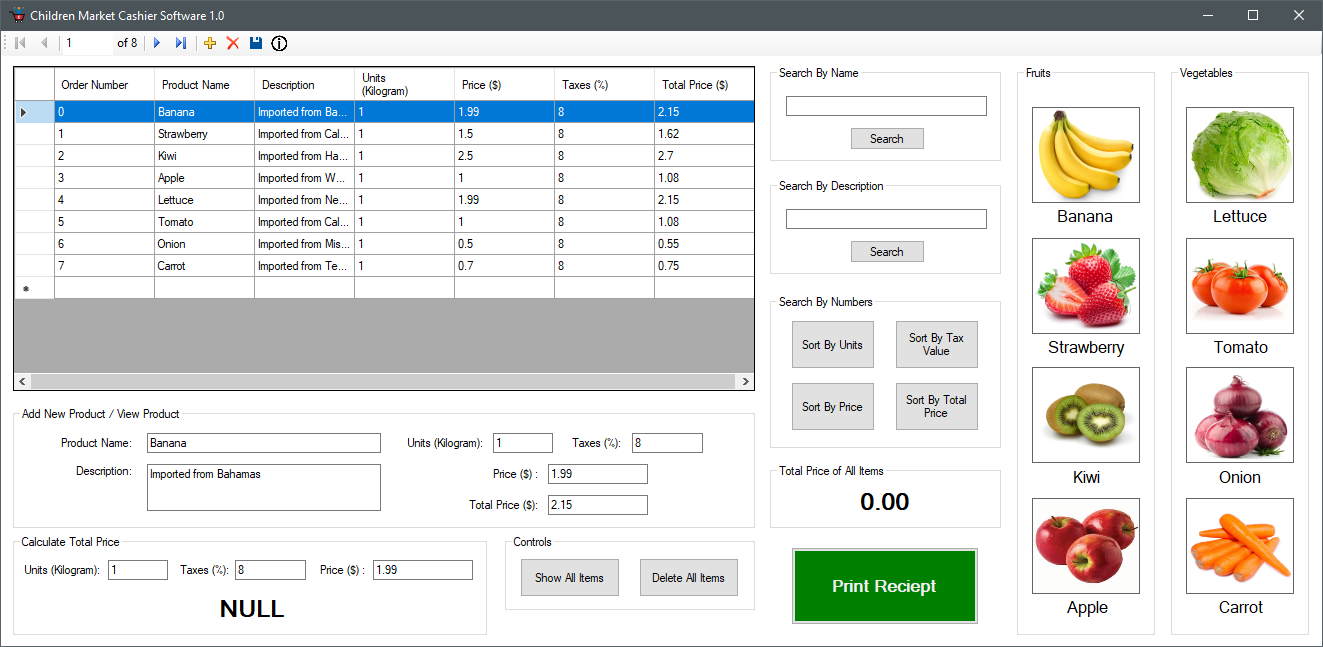Pick the Tomato vegetable image
The height and width of the screenshot is (647, 1323).
coord(1240,286)
